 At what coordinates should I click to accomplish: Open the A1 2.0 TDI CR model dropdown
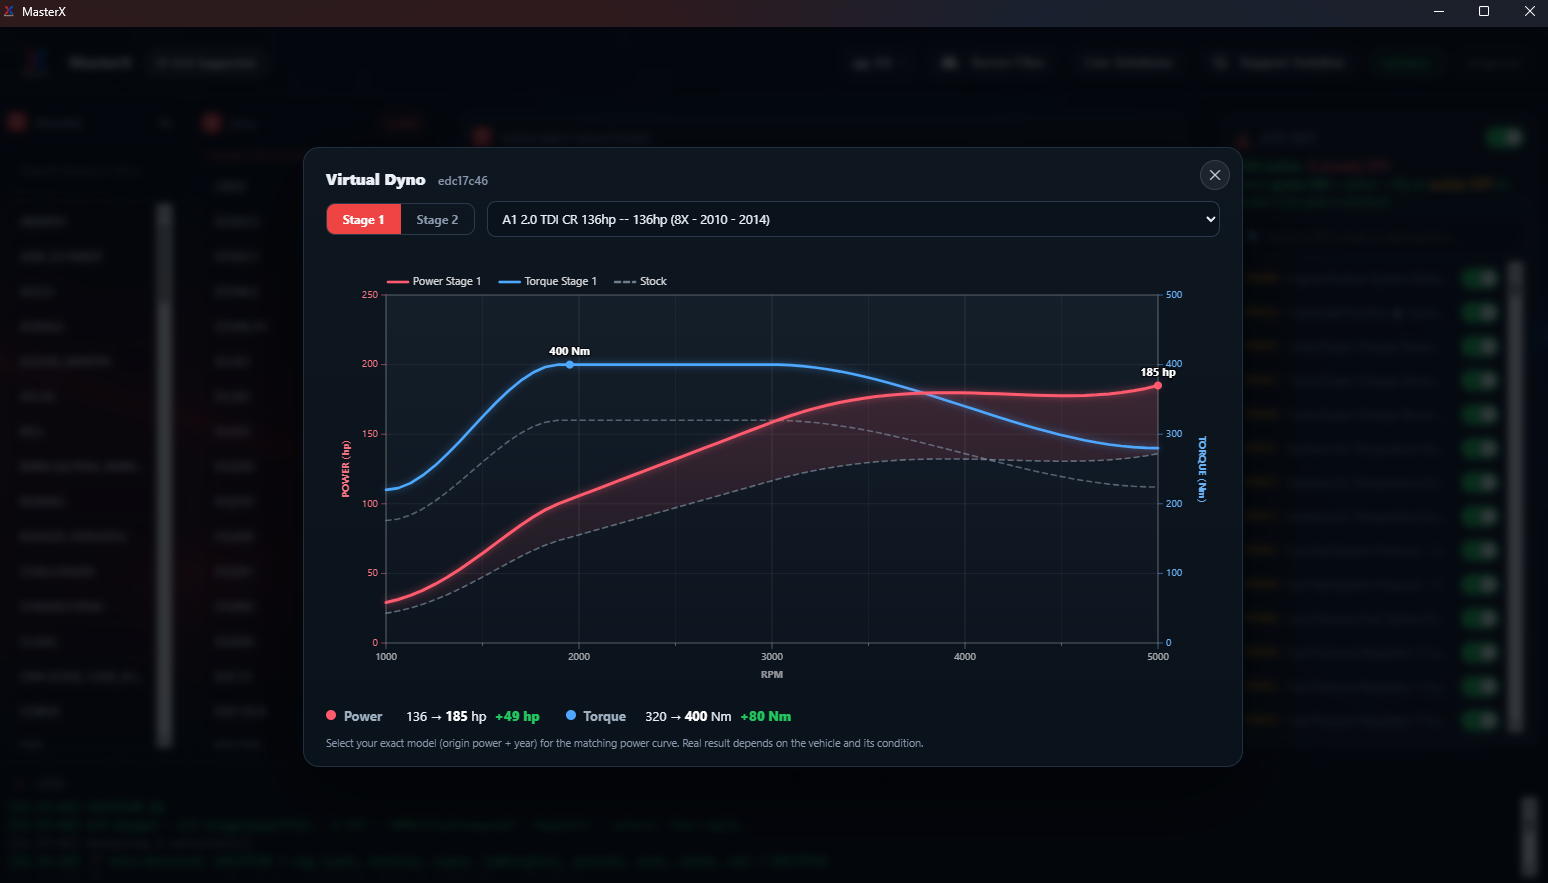(x=853, y=219)
